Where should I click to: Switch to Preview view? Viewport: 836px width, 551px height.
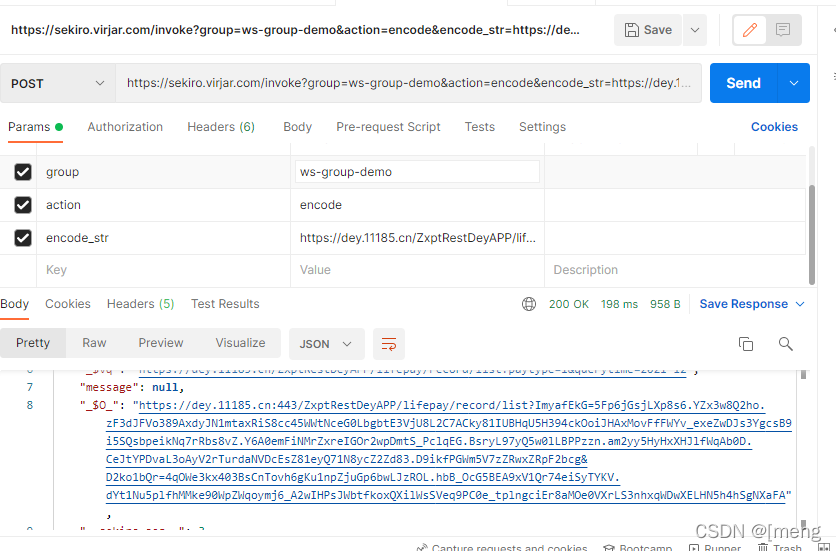coord(160,343)
